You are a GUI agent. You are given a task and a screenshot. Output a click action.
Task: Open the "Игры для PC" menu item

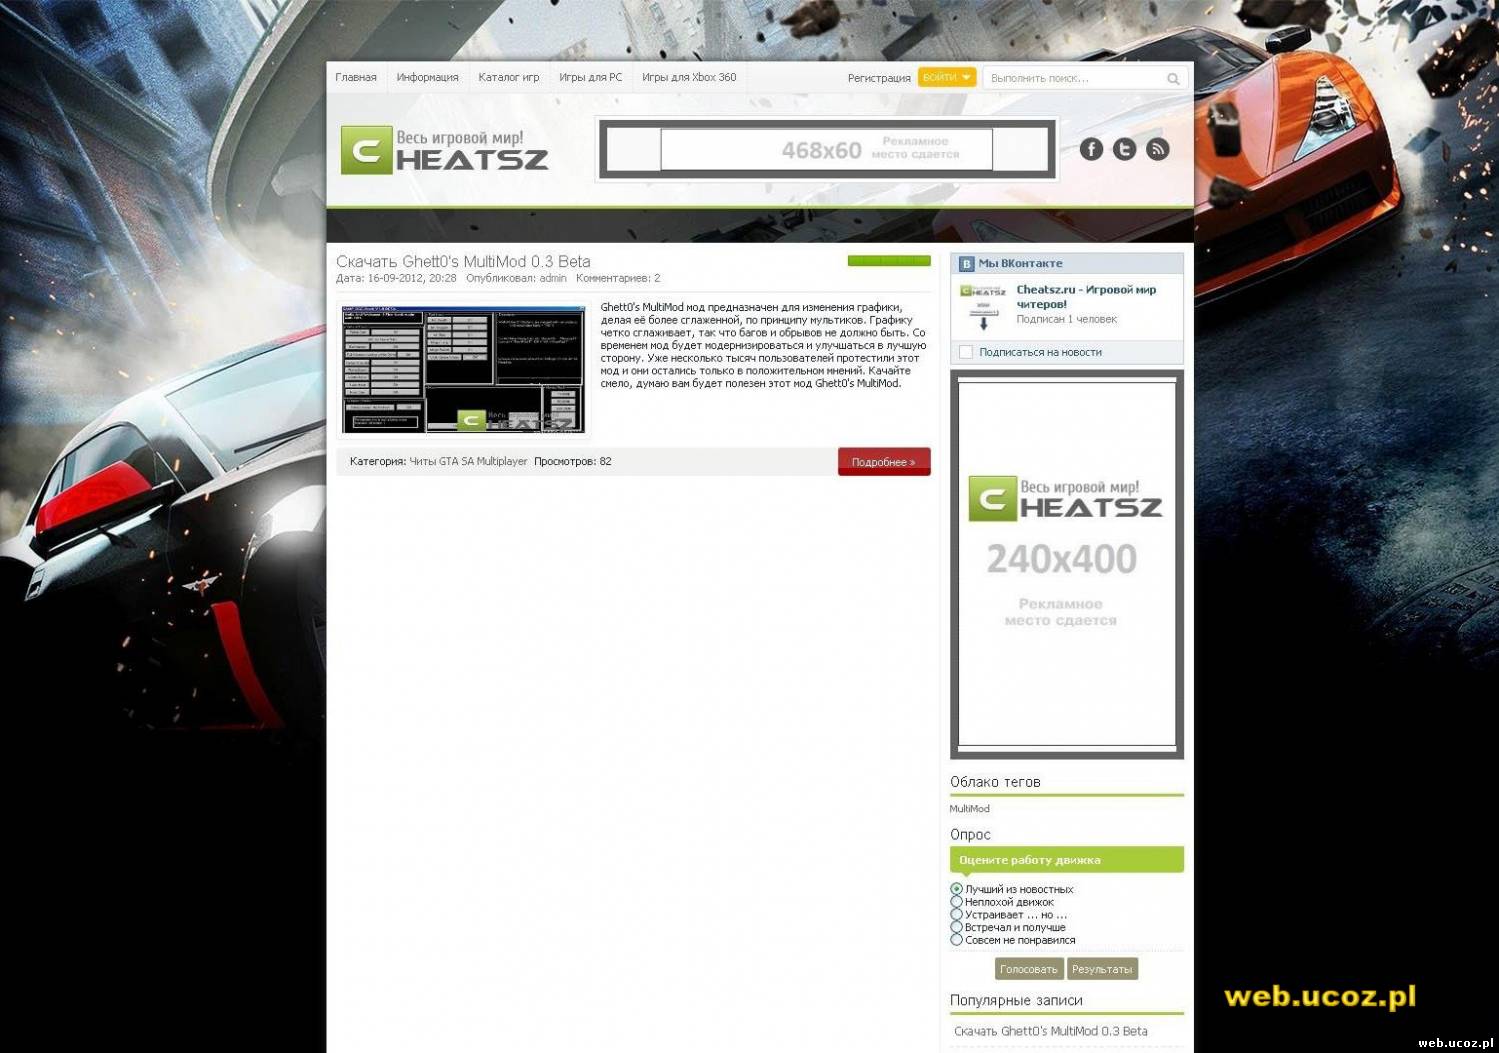pyautogui.click(x=590, y=77)
